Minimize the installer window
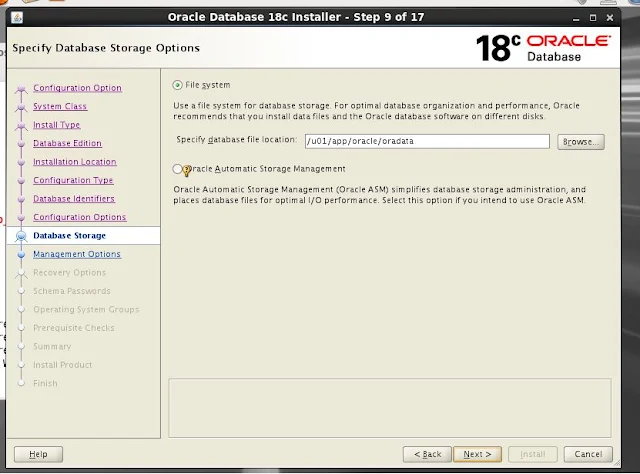 click(576, 18)
